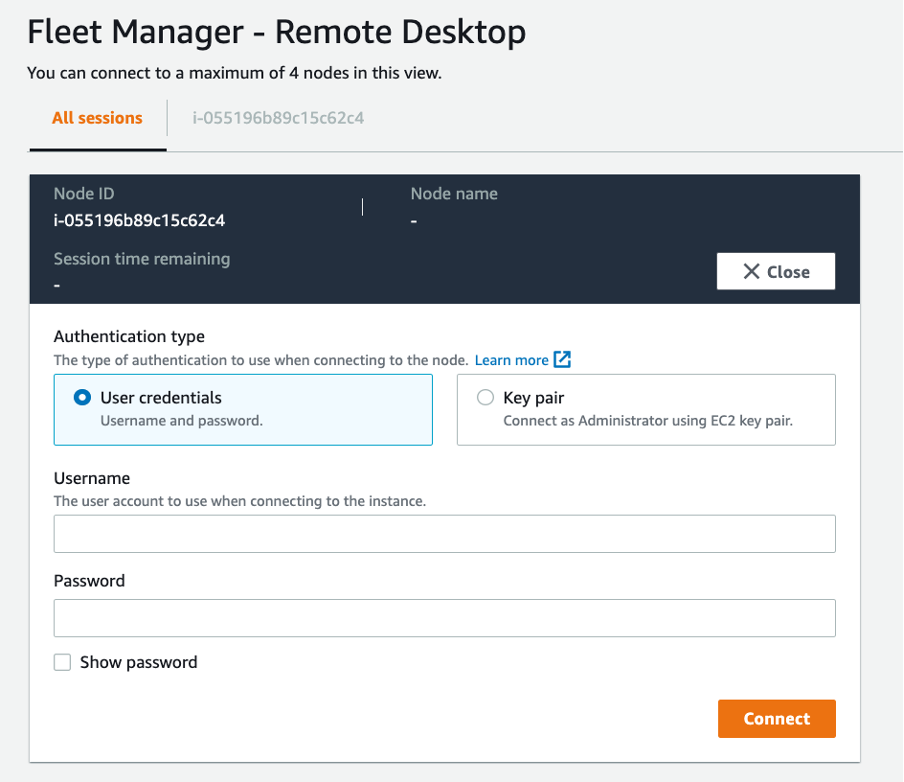
Task: Select the Key pair authentication option
Action: tap(645, 409)
